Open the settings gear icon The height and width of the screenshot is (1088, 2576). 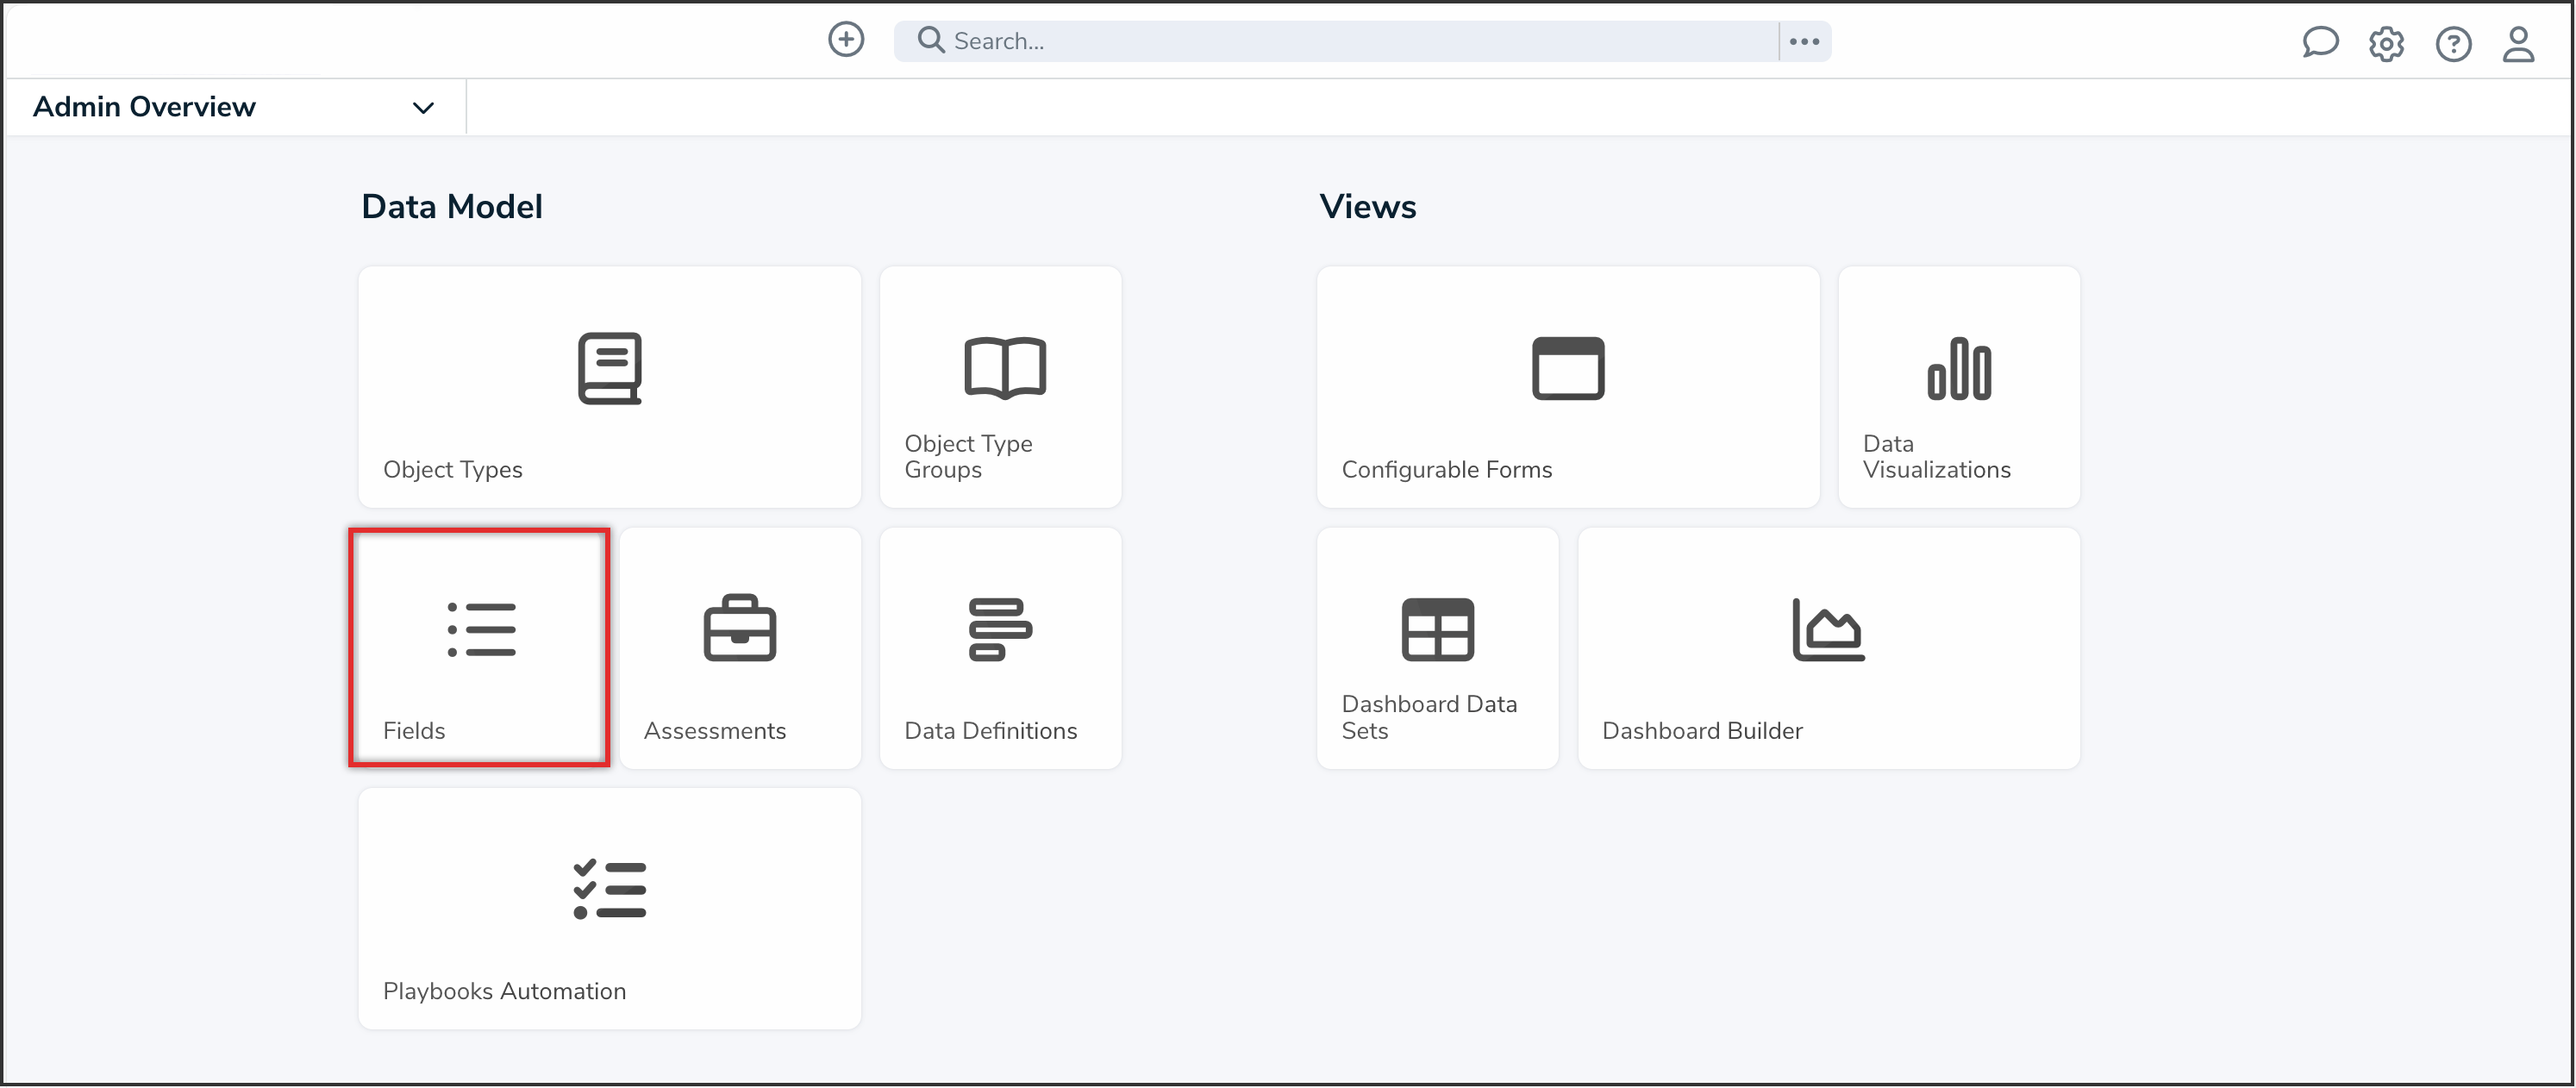(2385, 44)
